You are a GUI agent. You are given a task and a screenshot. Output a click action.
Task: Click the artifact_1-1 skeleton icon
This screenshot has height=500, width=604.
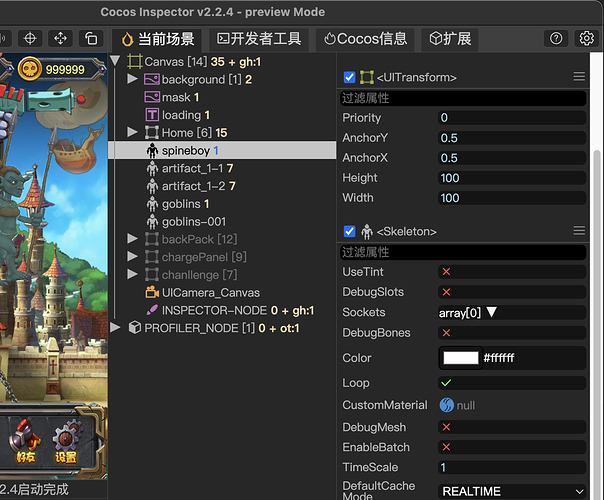point(152,168)
